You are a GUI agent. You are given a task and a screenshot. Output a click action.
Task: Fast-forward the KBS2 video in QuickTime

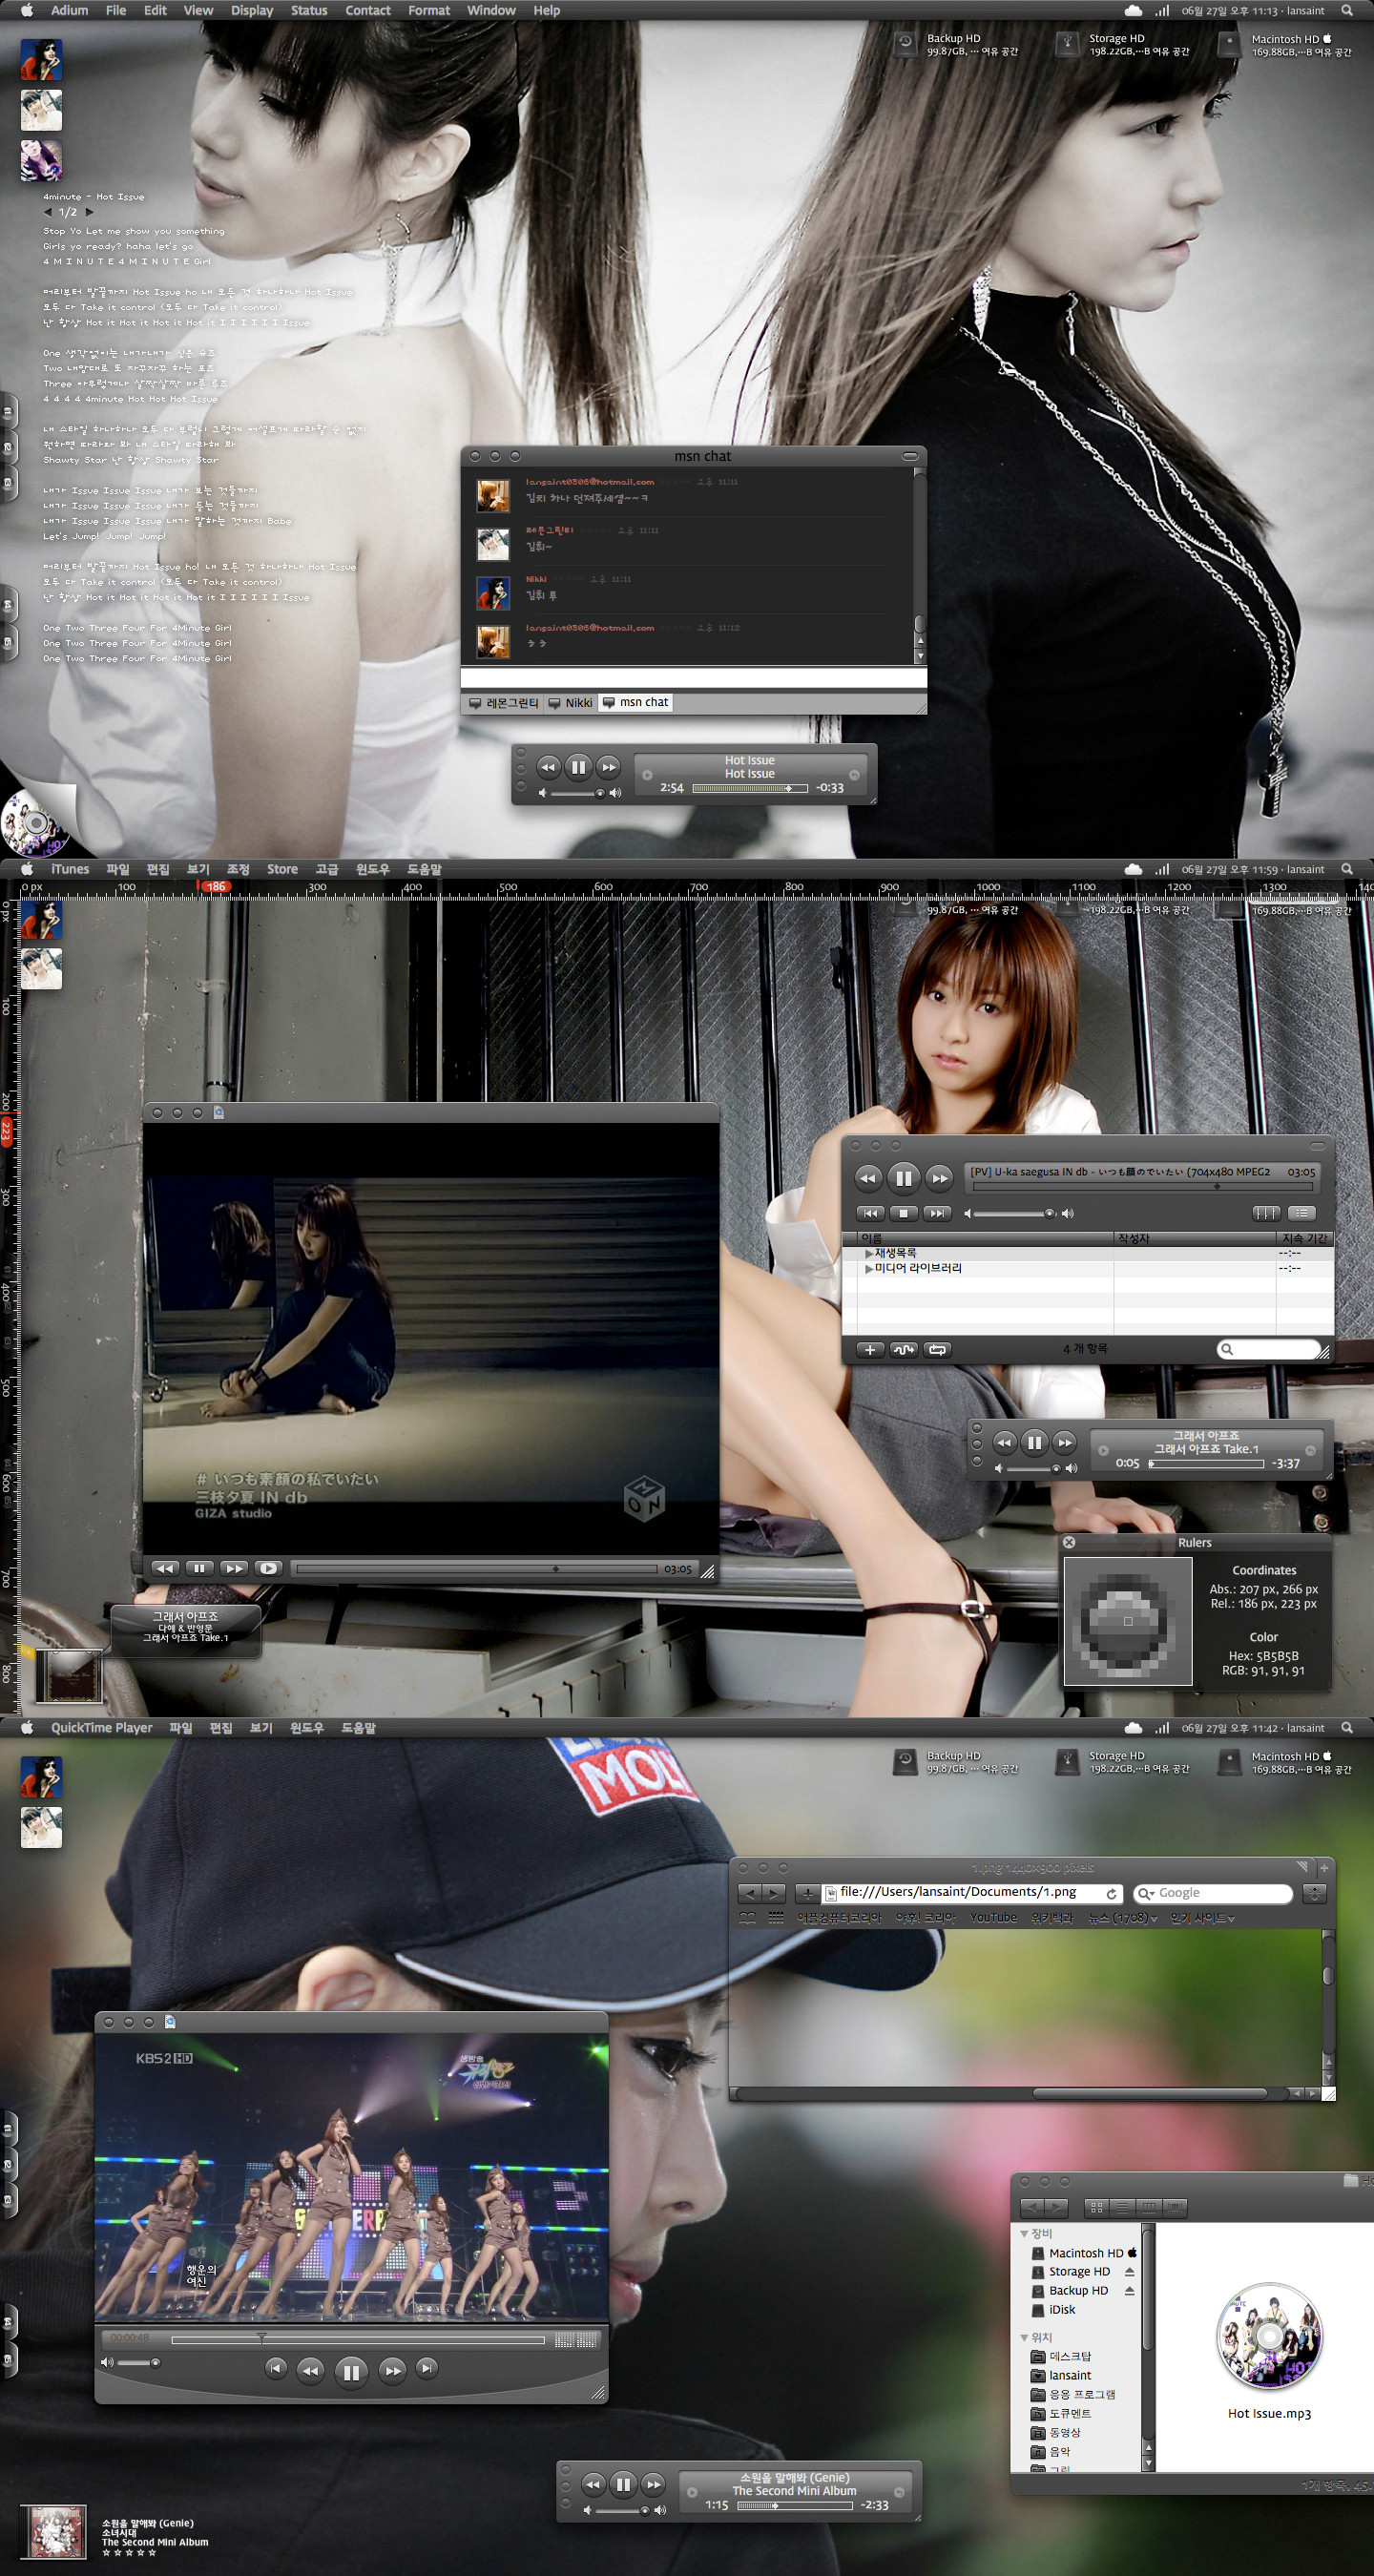(393, 2370)
